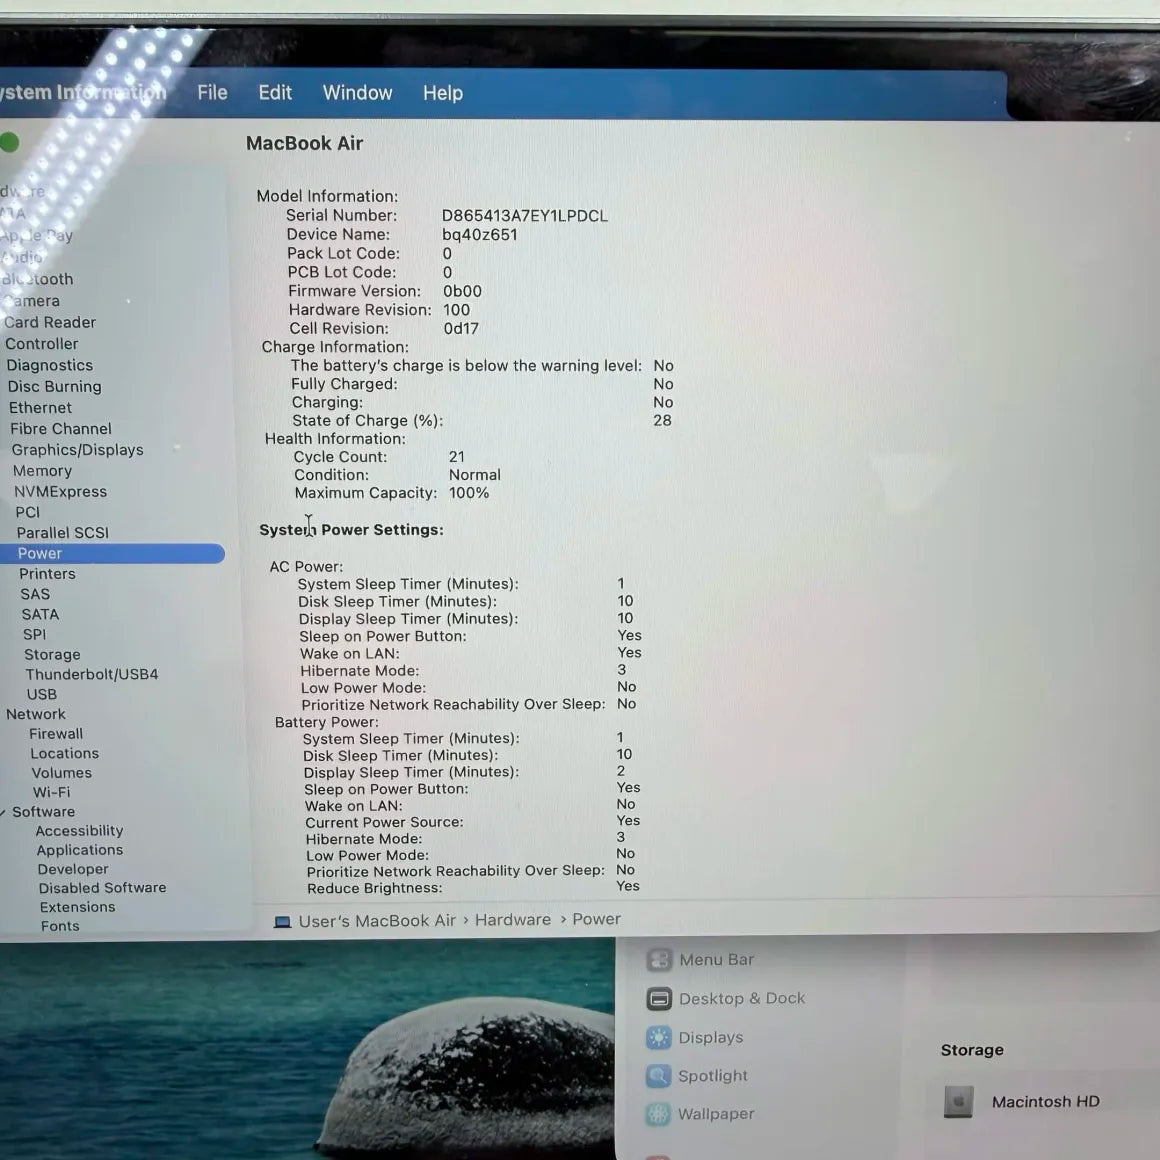Select the Network category in sidebar
The height and width of the screenshot is (1160, 1160).
click(x=36, y=714)
